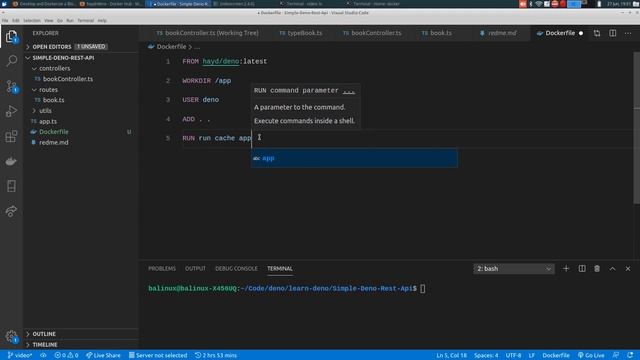Close the terminal panel
The width and height of the screenshot is (640, 360).
click(628, 269)
